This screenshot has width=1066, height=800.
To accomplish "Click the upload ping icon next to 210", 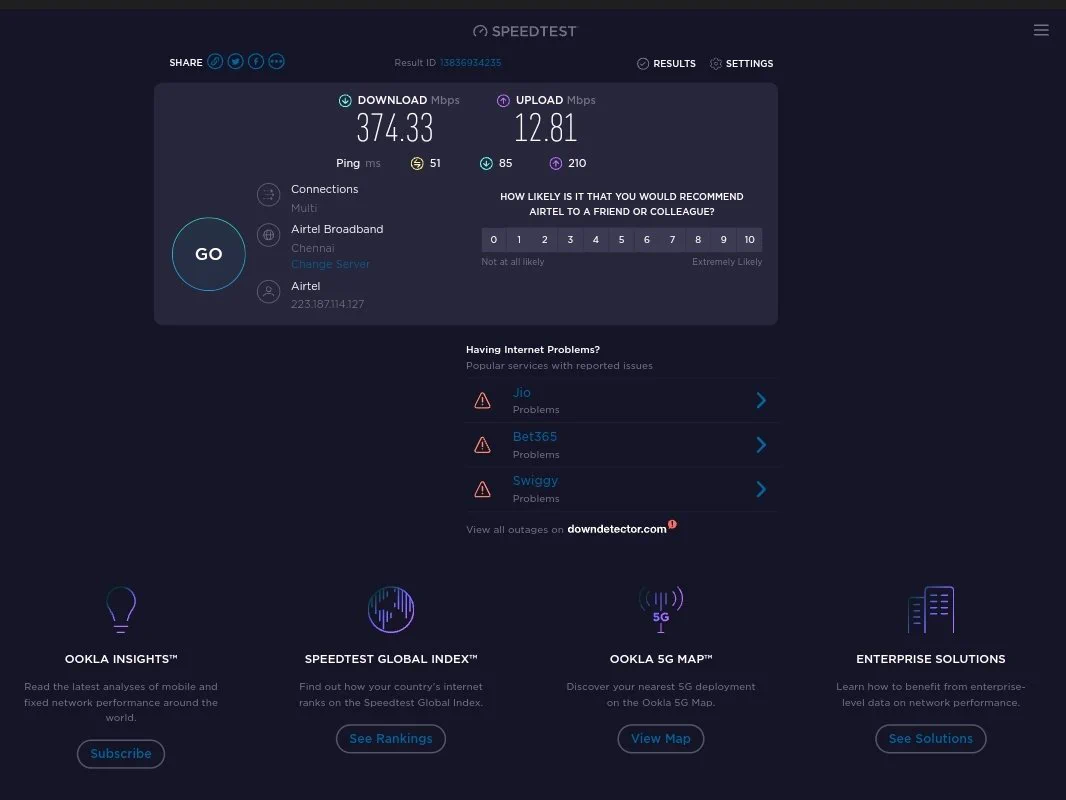I will [555, 164].
